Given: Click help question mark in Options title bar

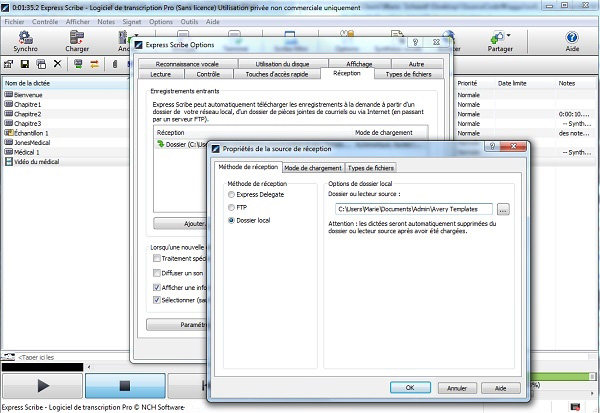Looking at the screenshot, I should tap(416, 42).
